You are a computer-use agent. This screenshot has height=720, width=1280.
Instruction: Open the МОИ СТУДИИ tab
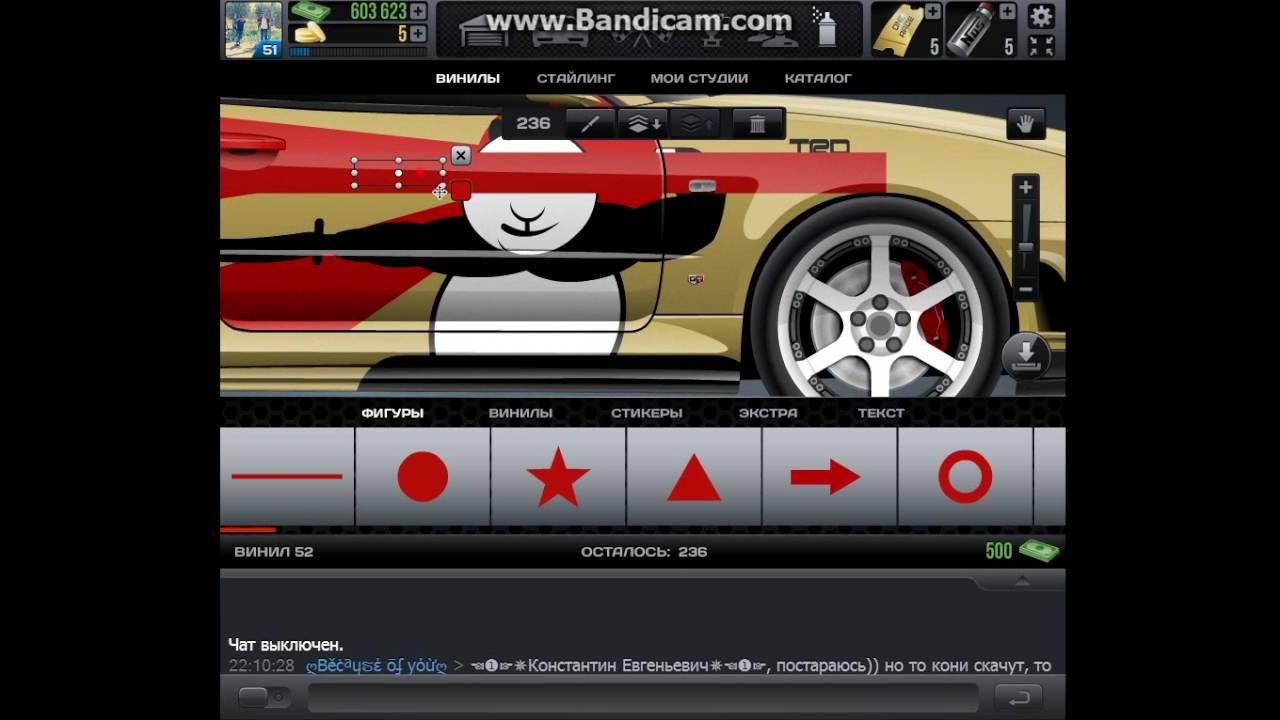(x=699, y=78)
